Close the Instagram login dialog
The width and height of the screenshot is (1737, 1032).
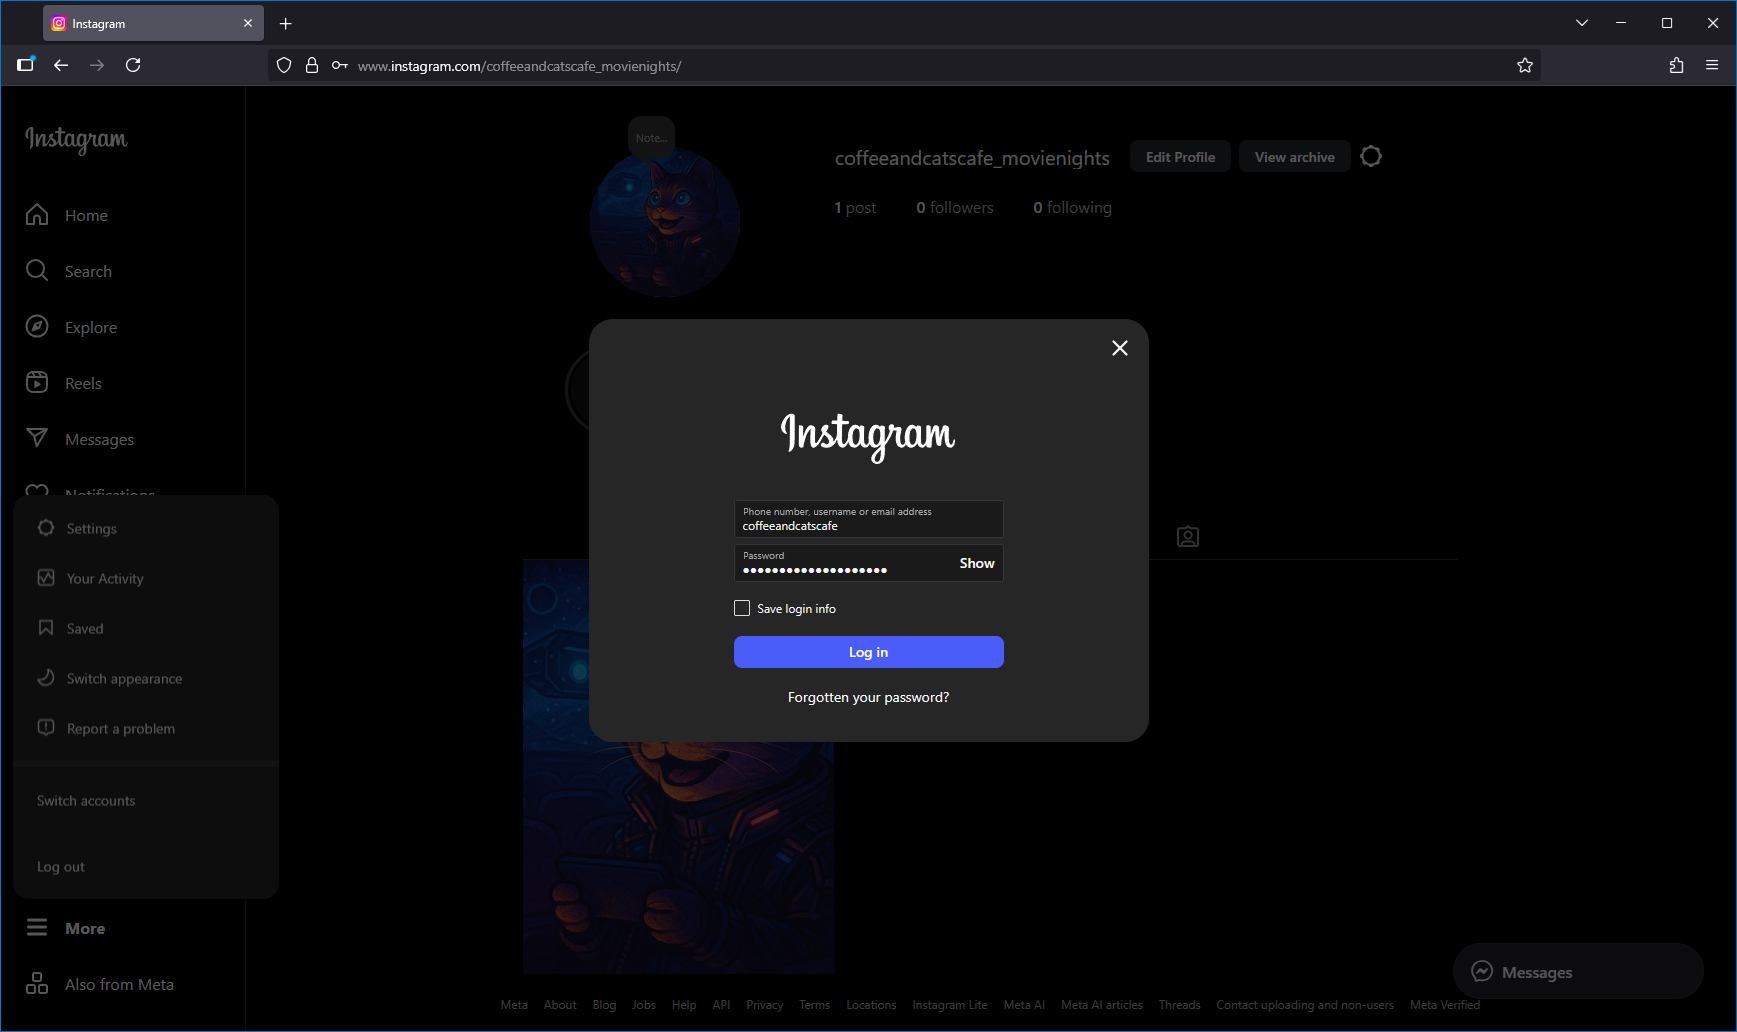1119,348
